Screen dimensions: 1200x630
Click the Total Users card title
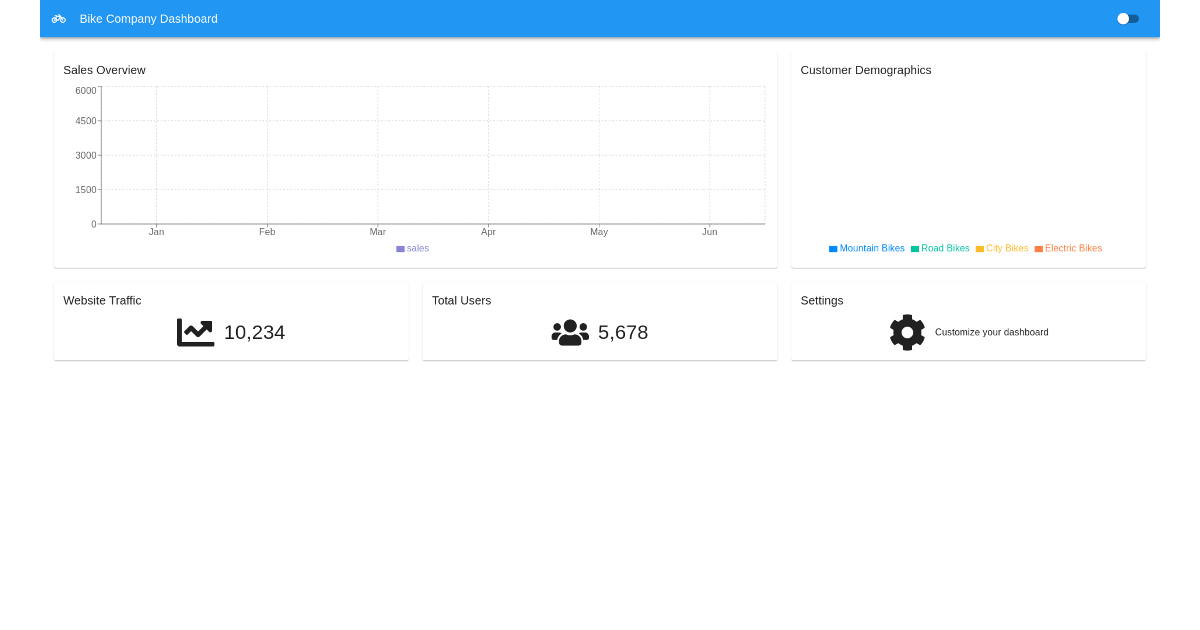coord(461,300)
